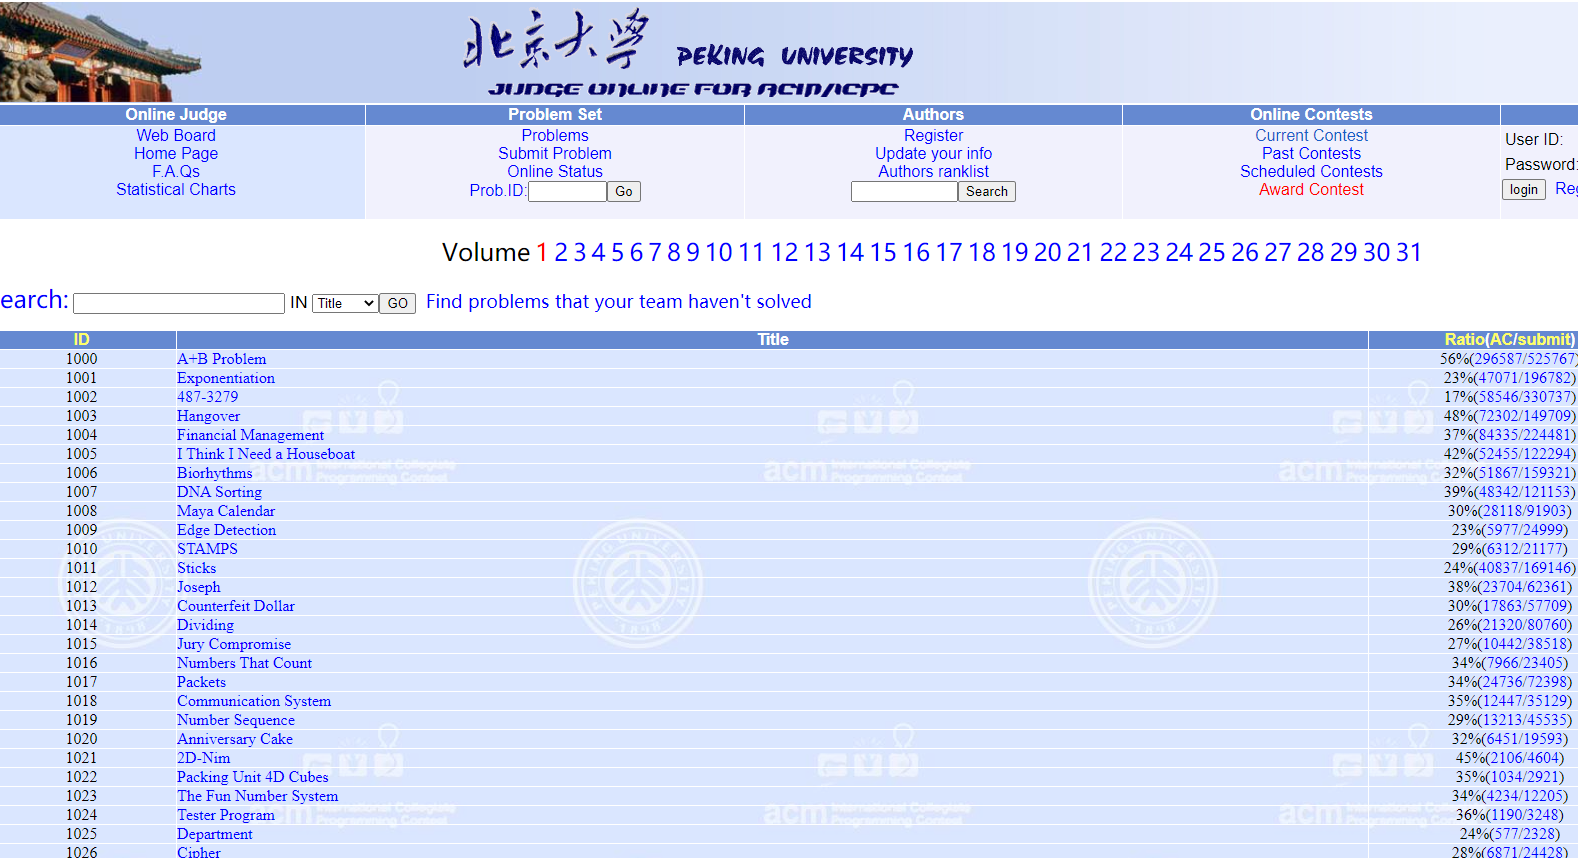1578x858 pixels.
Task: Open the IN Title dropdown
Action: tap(345, 303)
